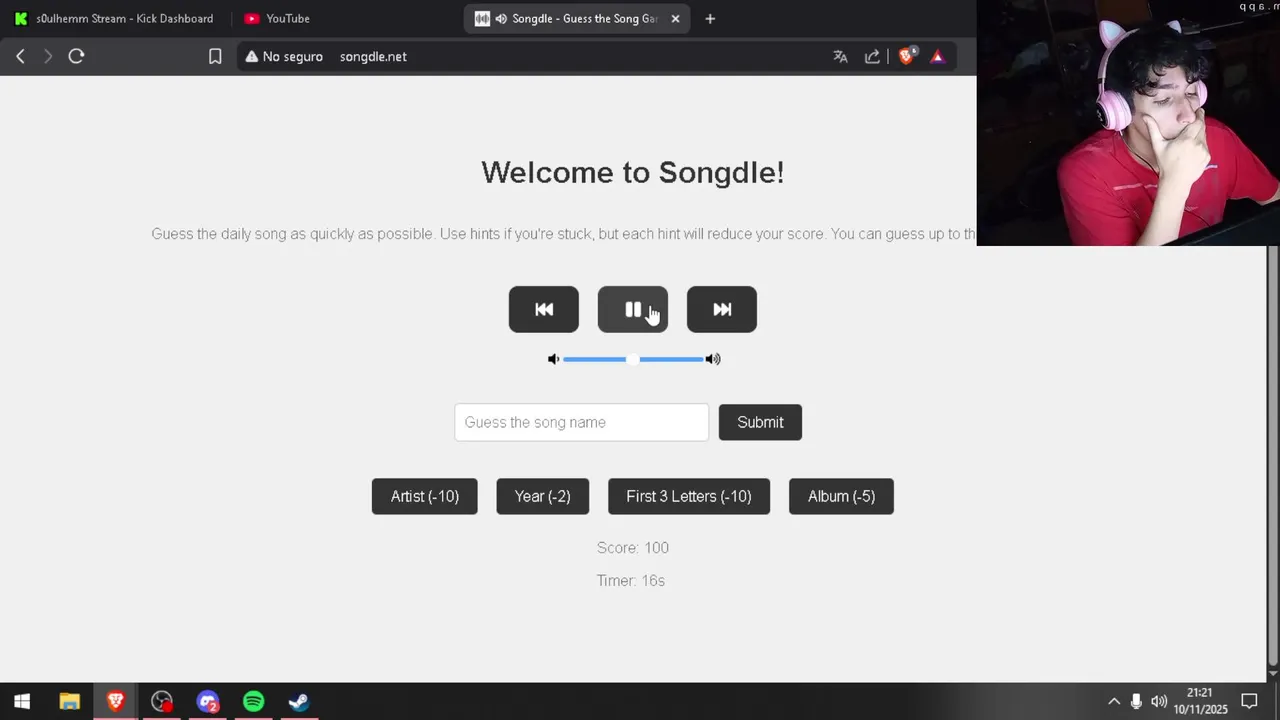
Task: Reveal the Artist hint (-10)
Action: (x=425, y=496)
